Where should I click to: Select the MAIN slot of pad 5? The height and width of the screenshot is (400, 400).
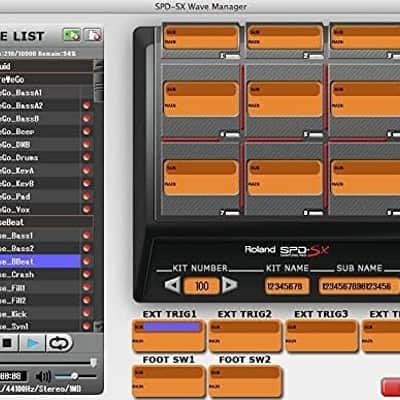click(x=284, y=106)
